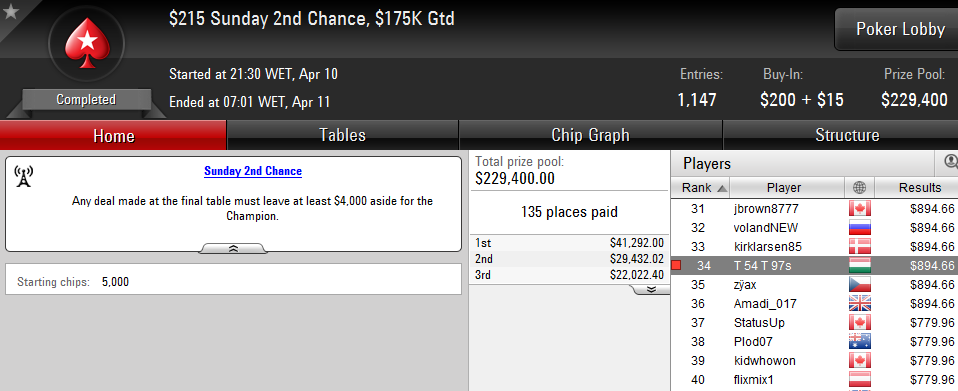The image size is (958, 391).
Task: Click the globe country column header icon
Action: [x=860, y=188]
